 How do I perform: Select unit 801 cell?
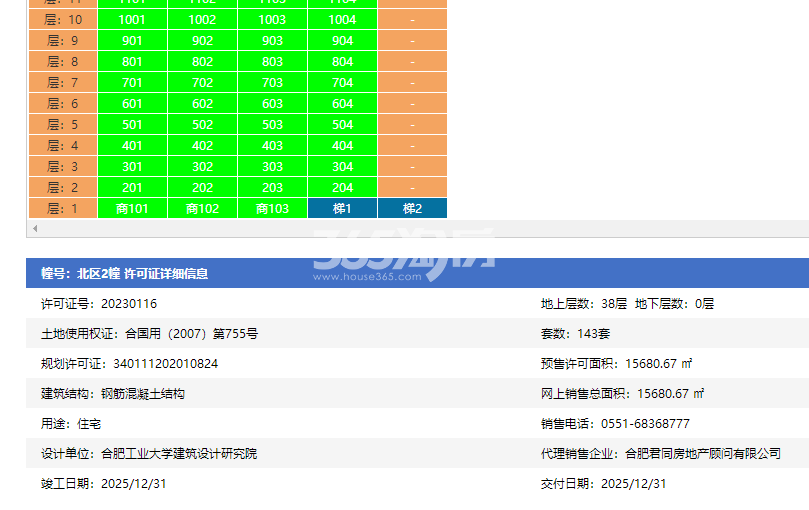click(132, 61)
